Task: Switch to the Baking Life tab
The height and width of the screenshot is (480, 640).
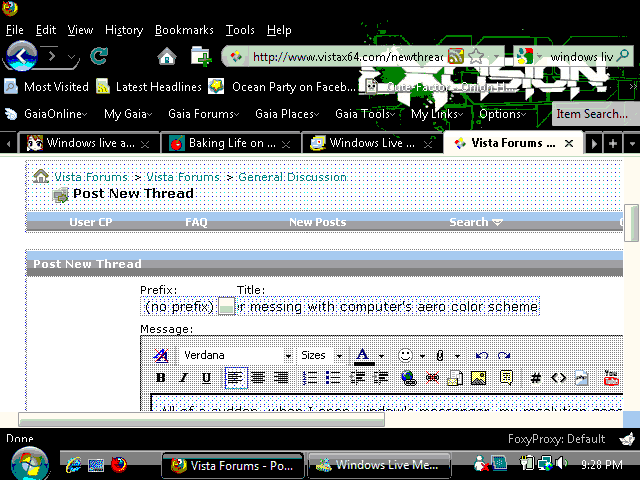Action: [x=230, y=143]
